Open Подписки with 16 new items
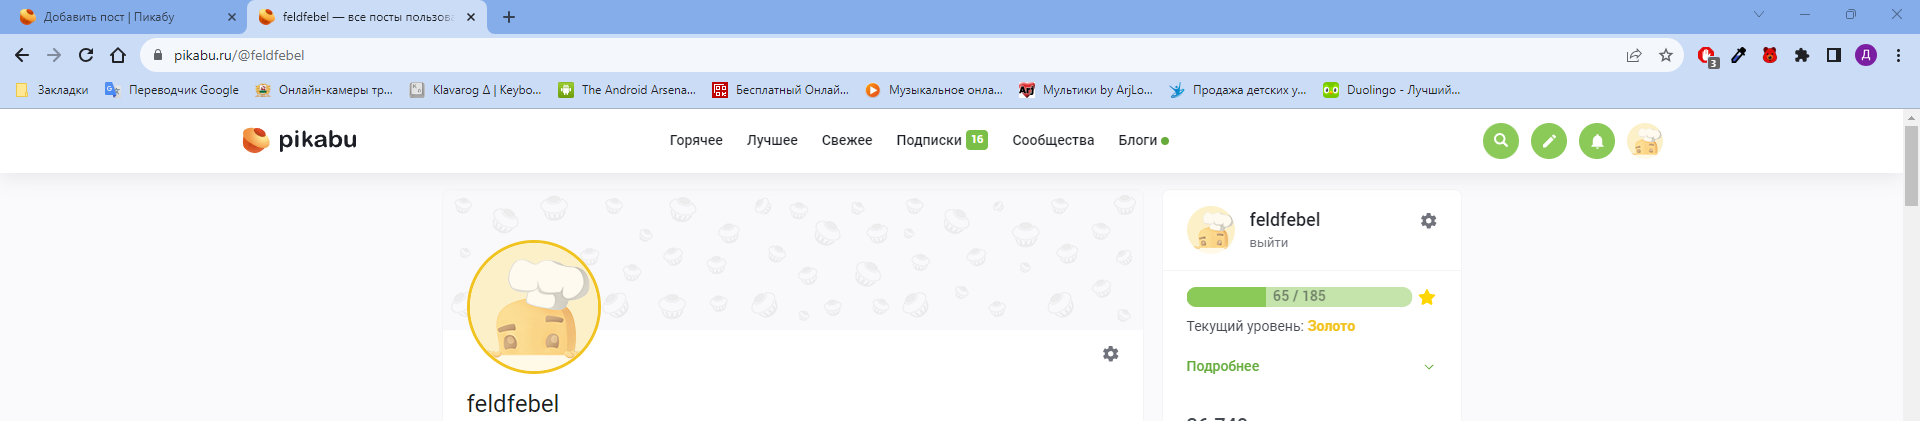This screenshot has height=421, width=1920. coord(942,140)
